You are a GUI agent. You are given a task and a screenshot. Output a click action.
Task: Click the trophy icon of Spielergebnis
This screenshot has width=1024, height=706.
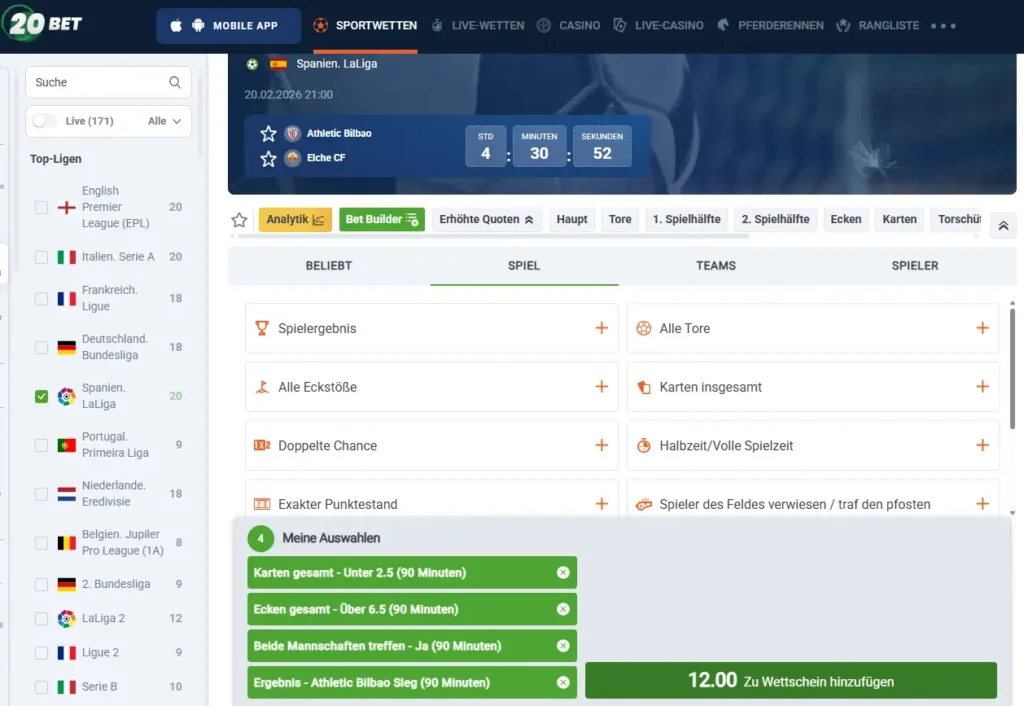click(262, 328)
